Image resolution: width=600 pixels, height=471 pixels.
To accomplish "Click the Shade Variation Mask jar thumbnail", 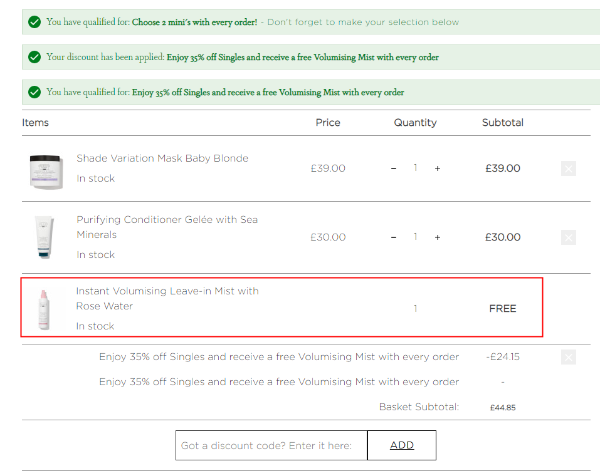I will [45, 168].
